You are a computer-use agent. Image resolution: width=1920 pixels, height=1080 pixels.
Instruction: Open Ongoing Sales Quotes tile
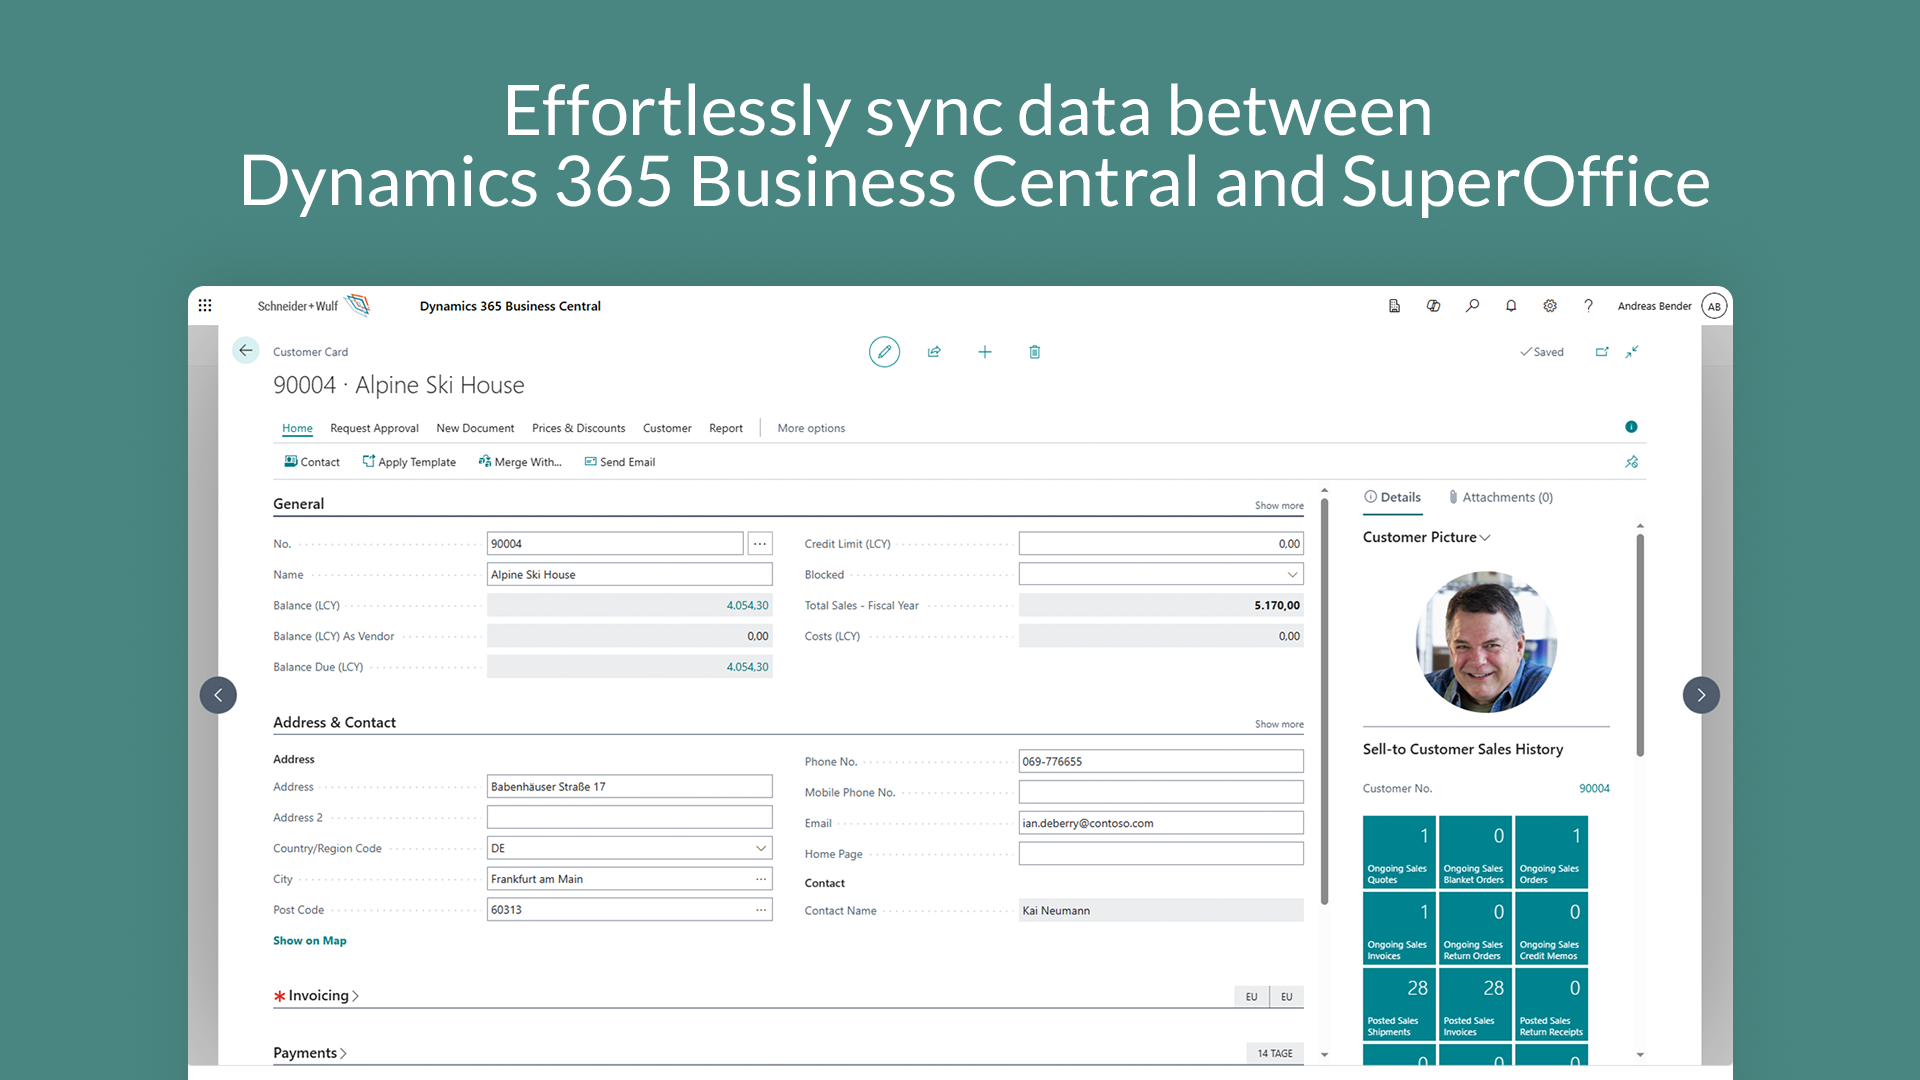point(1398,853)
